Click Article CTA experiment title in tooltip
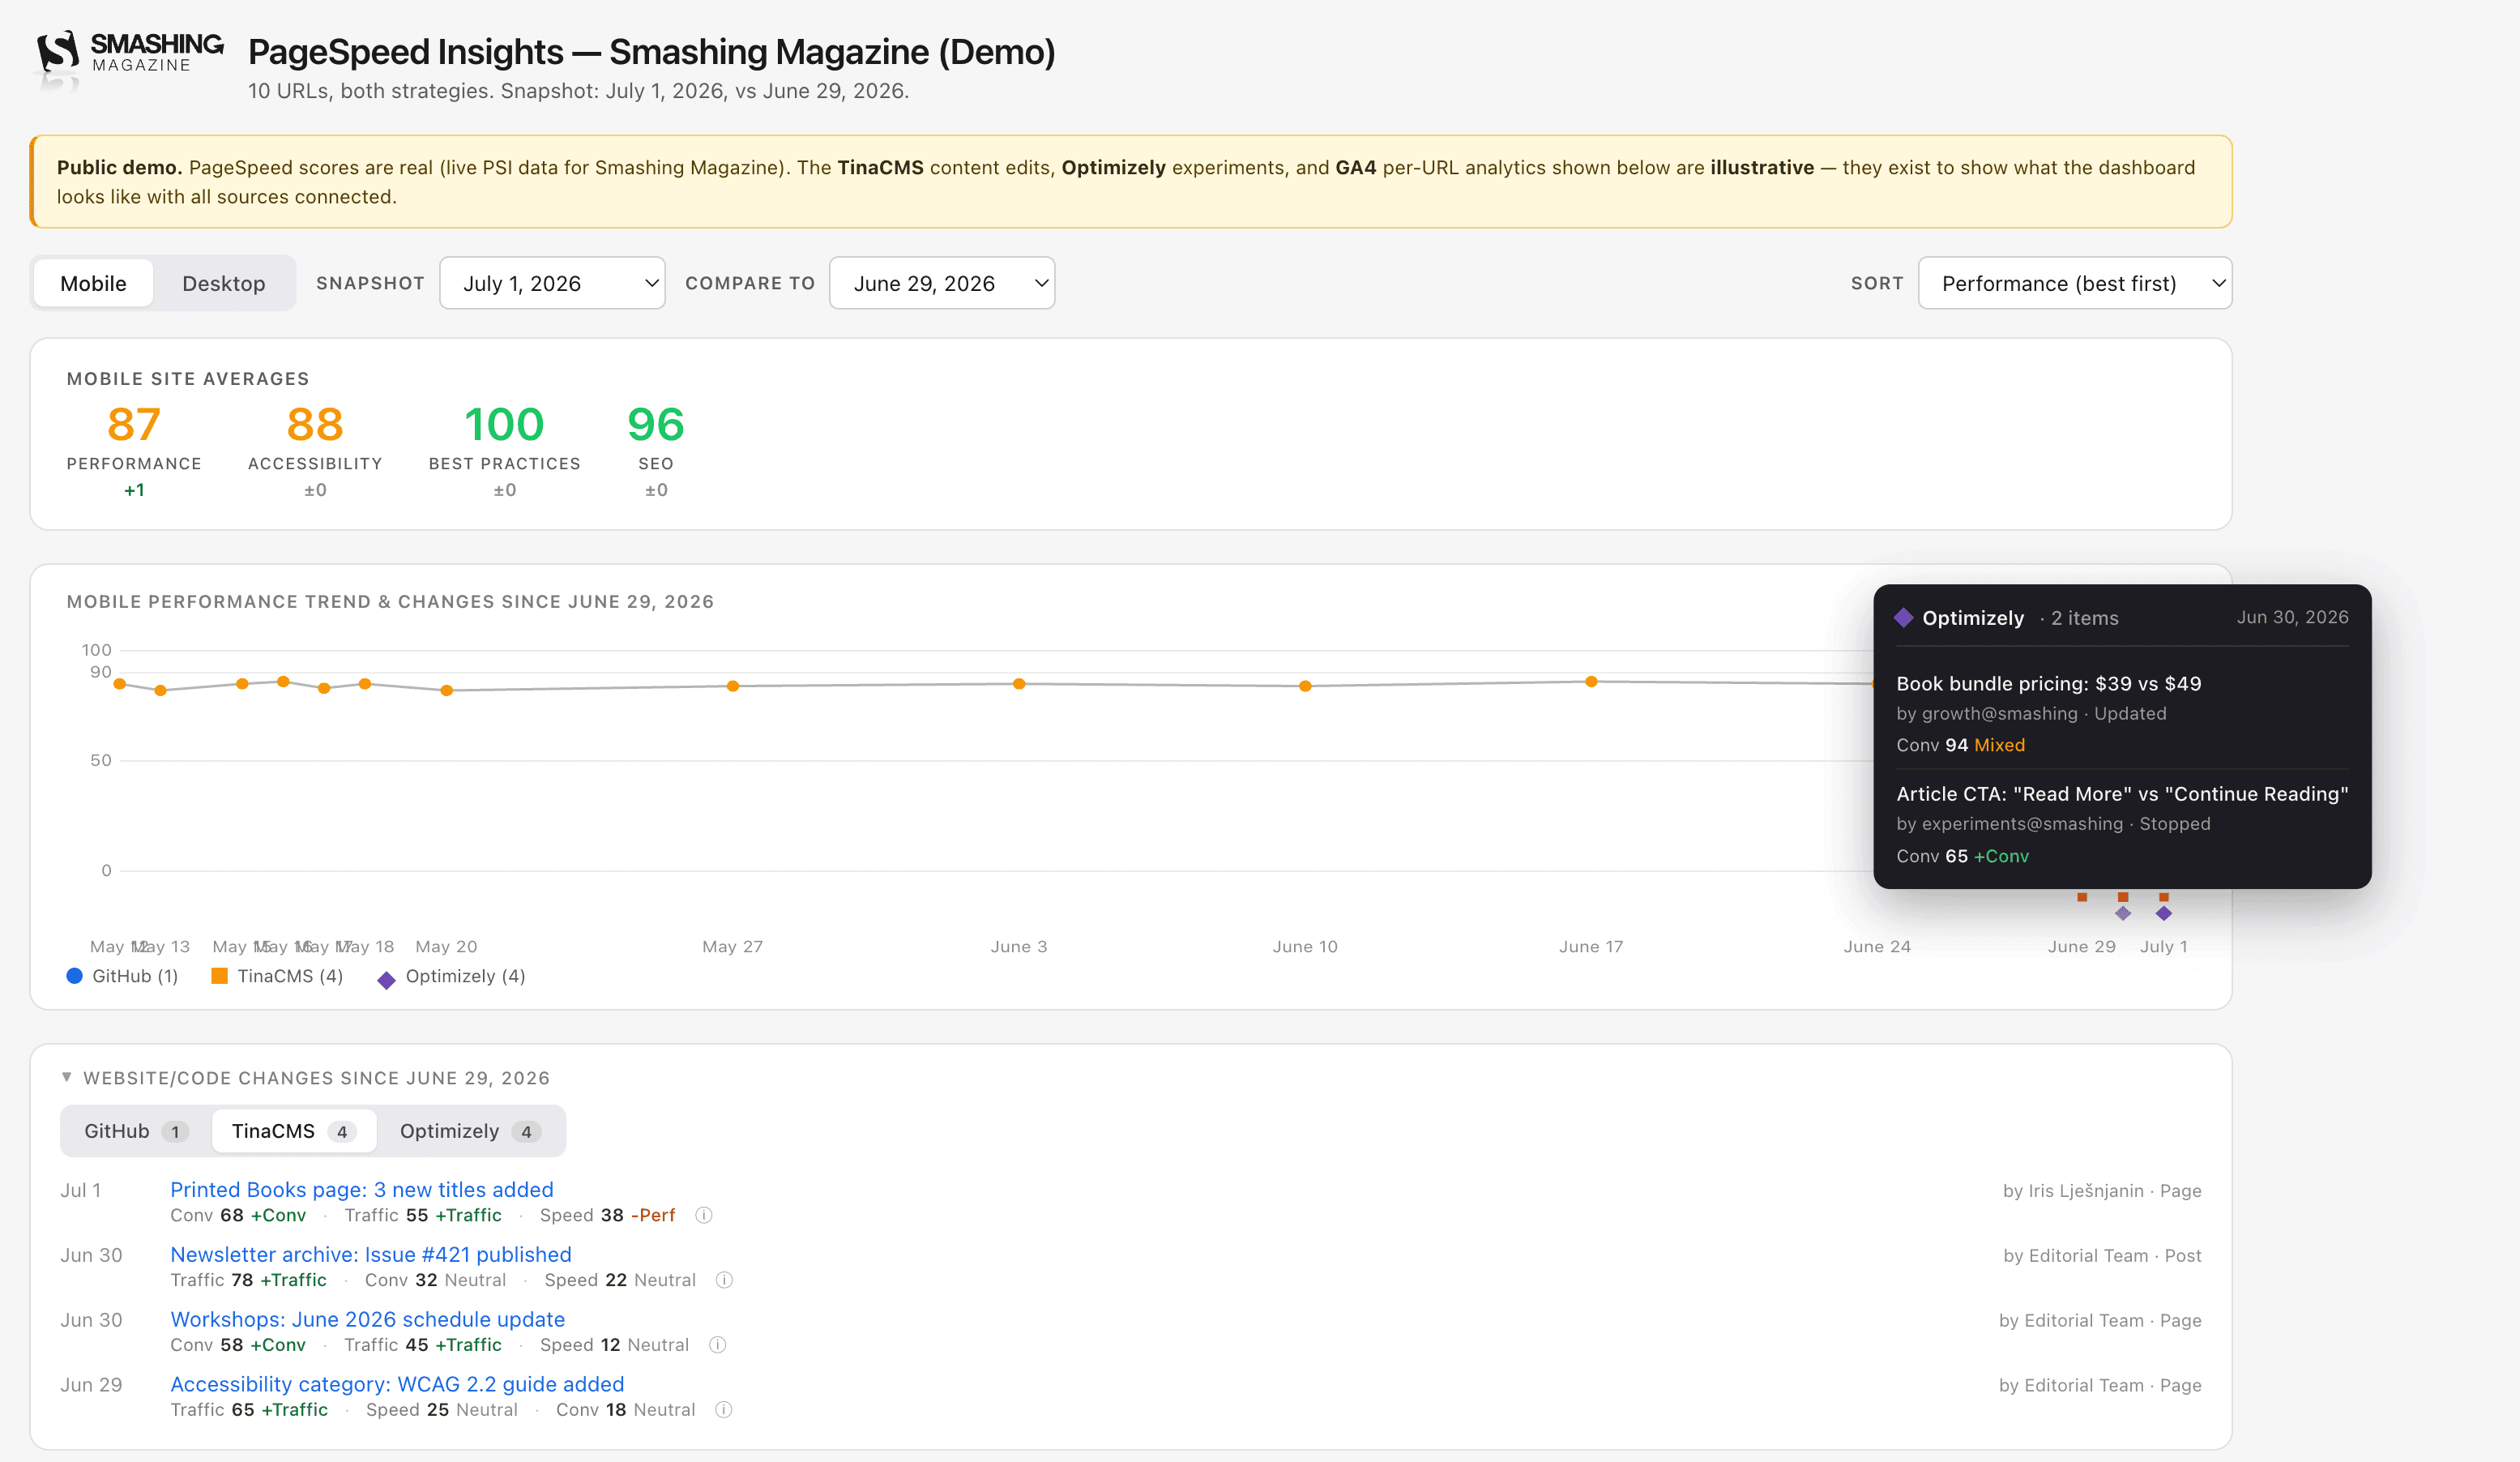The width and height of the screenshot is (2520, 1462). pyautogui.click(x=2122, y=794)
